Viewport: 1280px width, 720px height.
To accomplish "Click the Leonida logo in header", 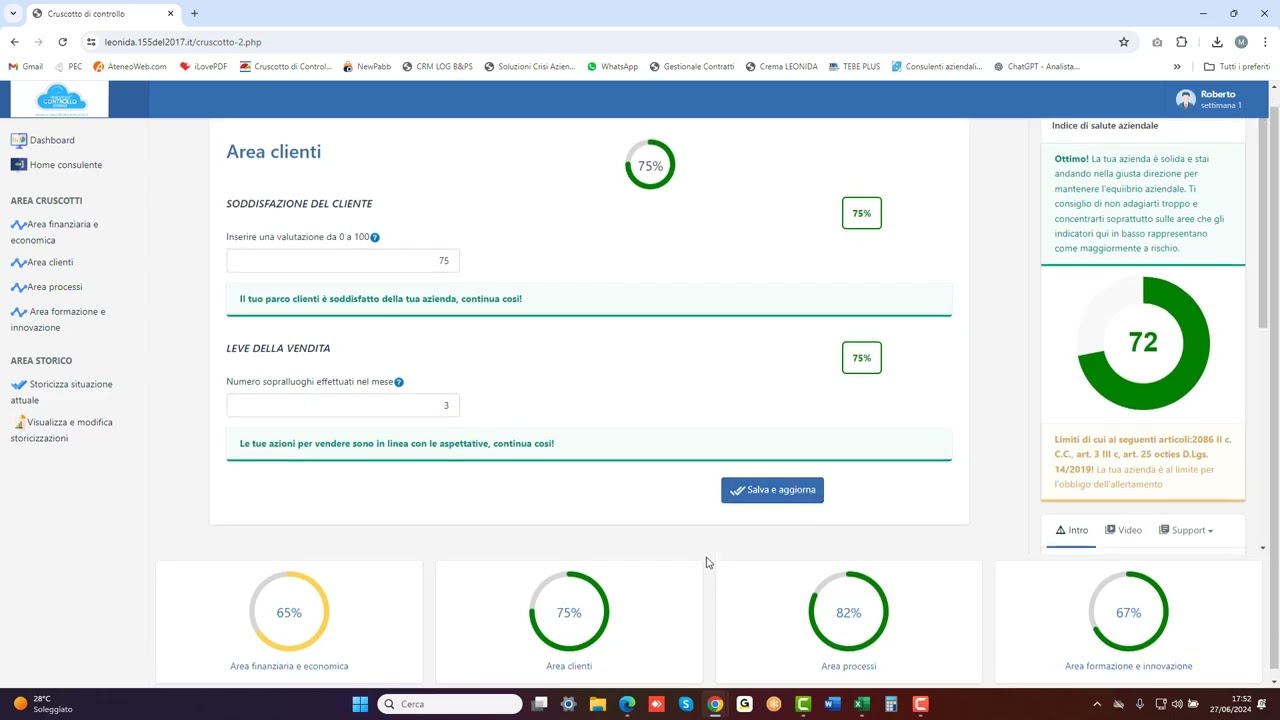I will (60, 99).
